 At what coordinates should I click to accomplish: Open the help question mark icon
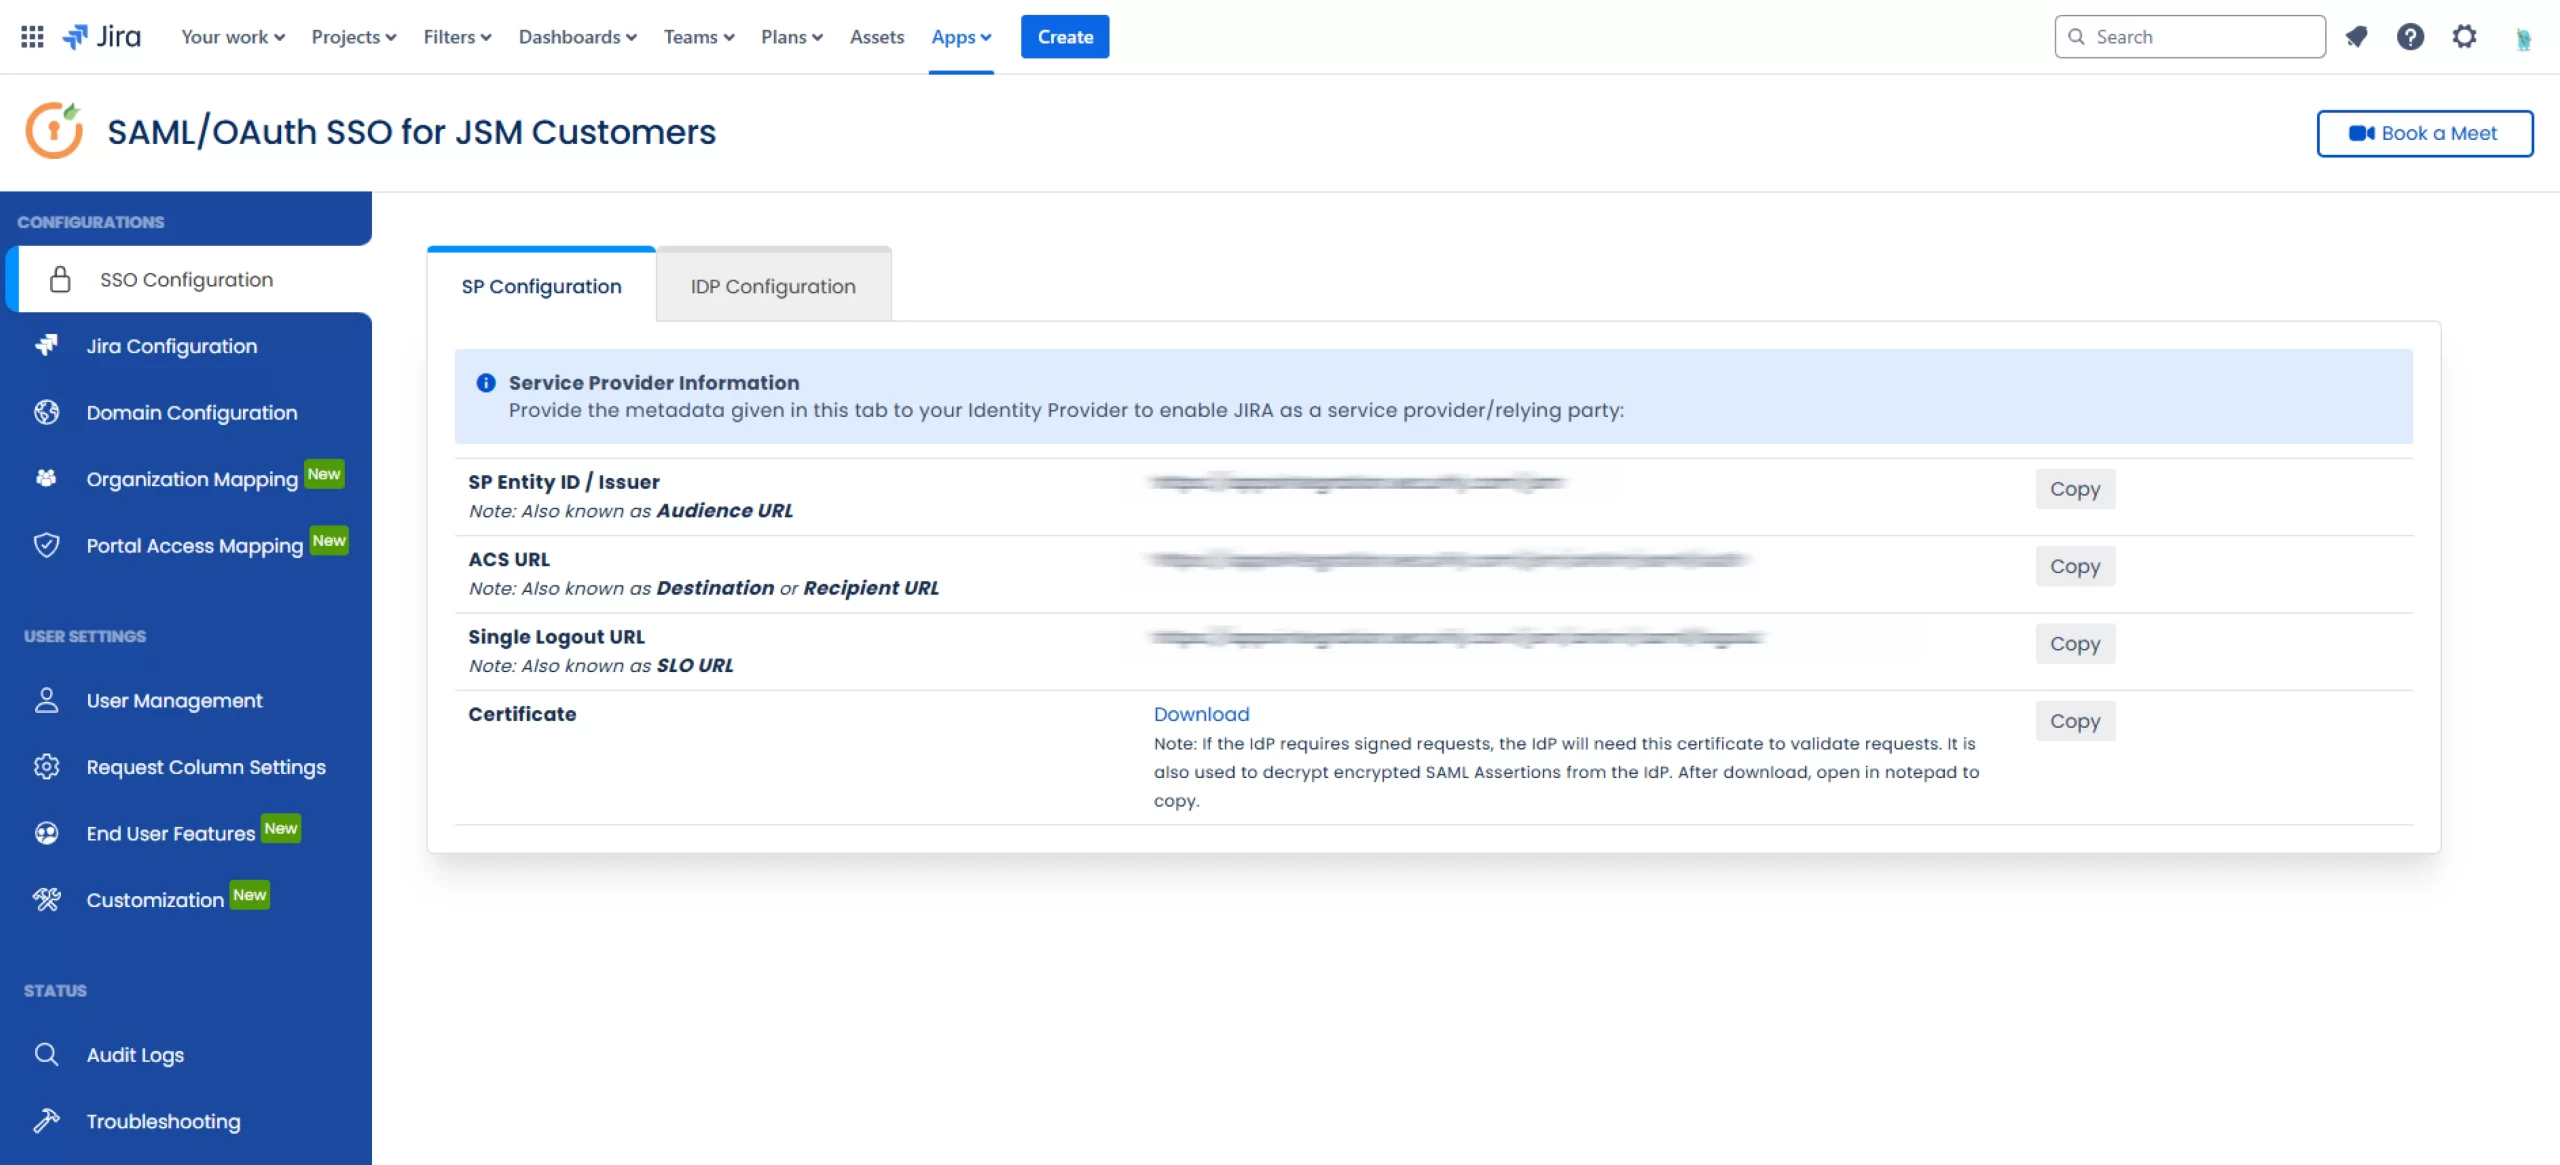tap(2410, 37)
